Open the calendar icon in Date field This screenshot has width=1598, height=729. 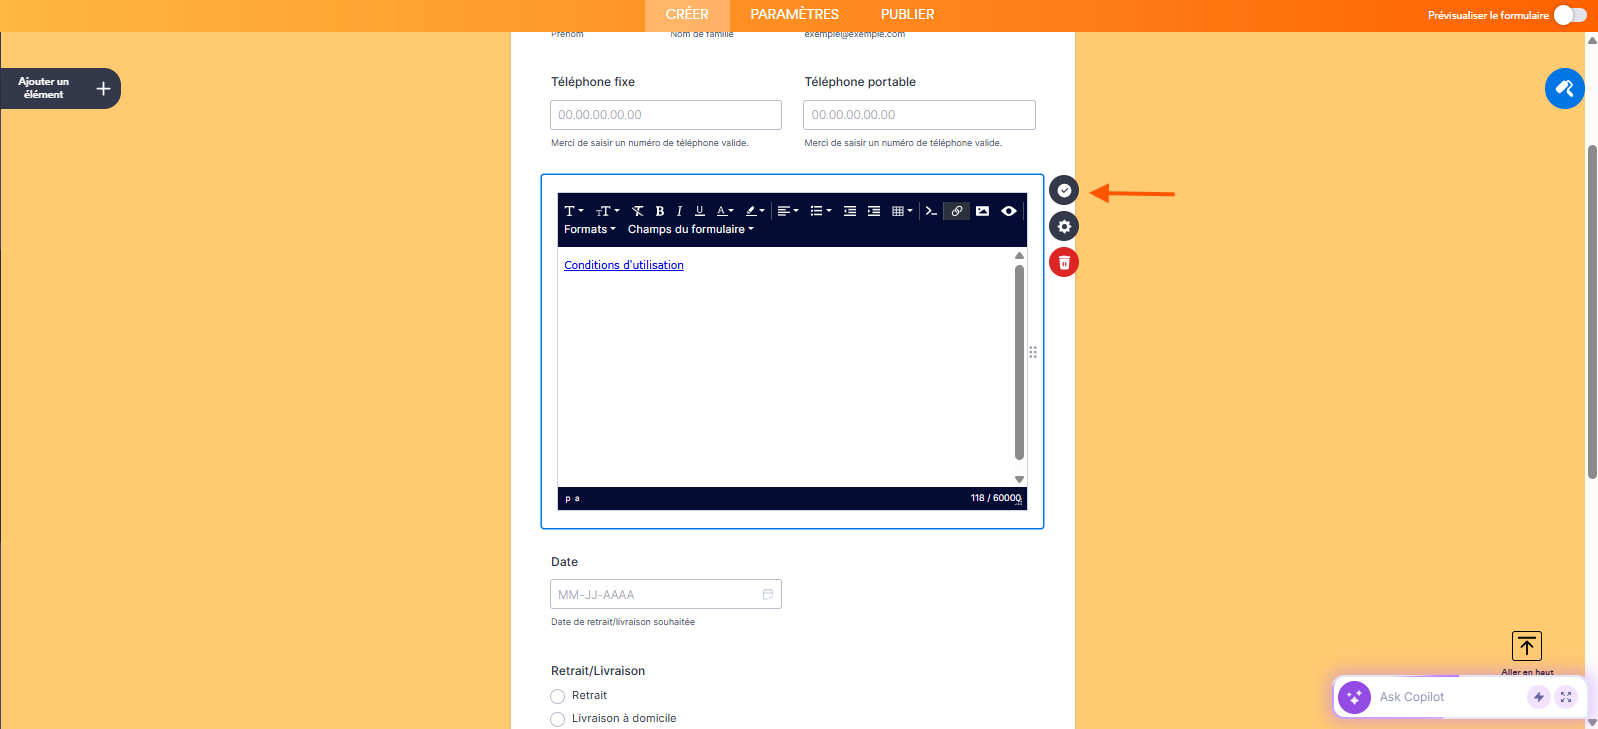[x=768, y=594]
